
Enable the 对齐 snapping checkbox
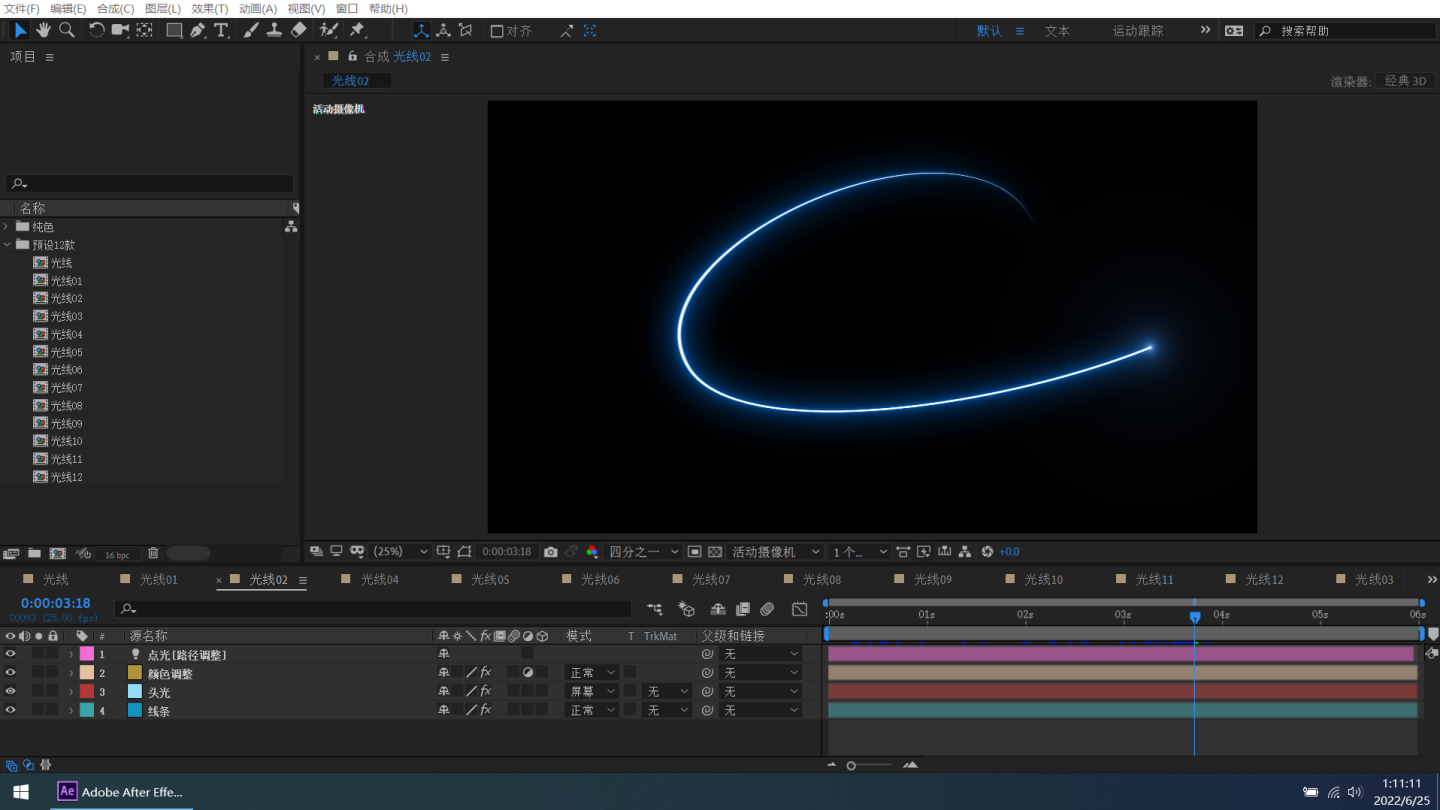497,31
